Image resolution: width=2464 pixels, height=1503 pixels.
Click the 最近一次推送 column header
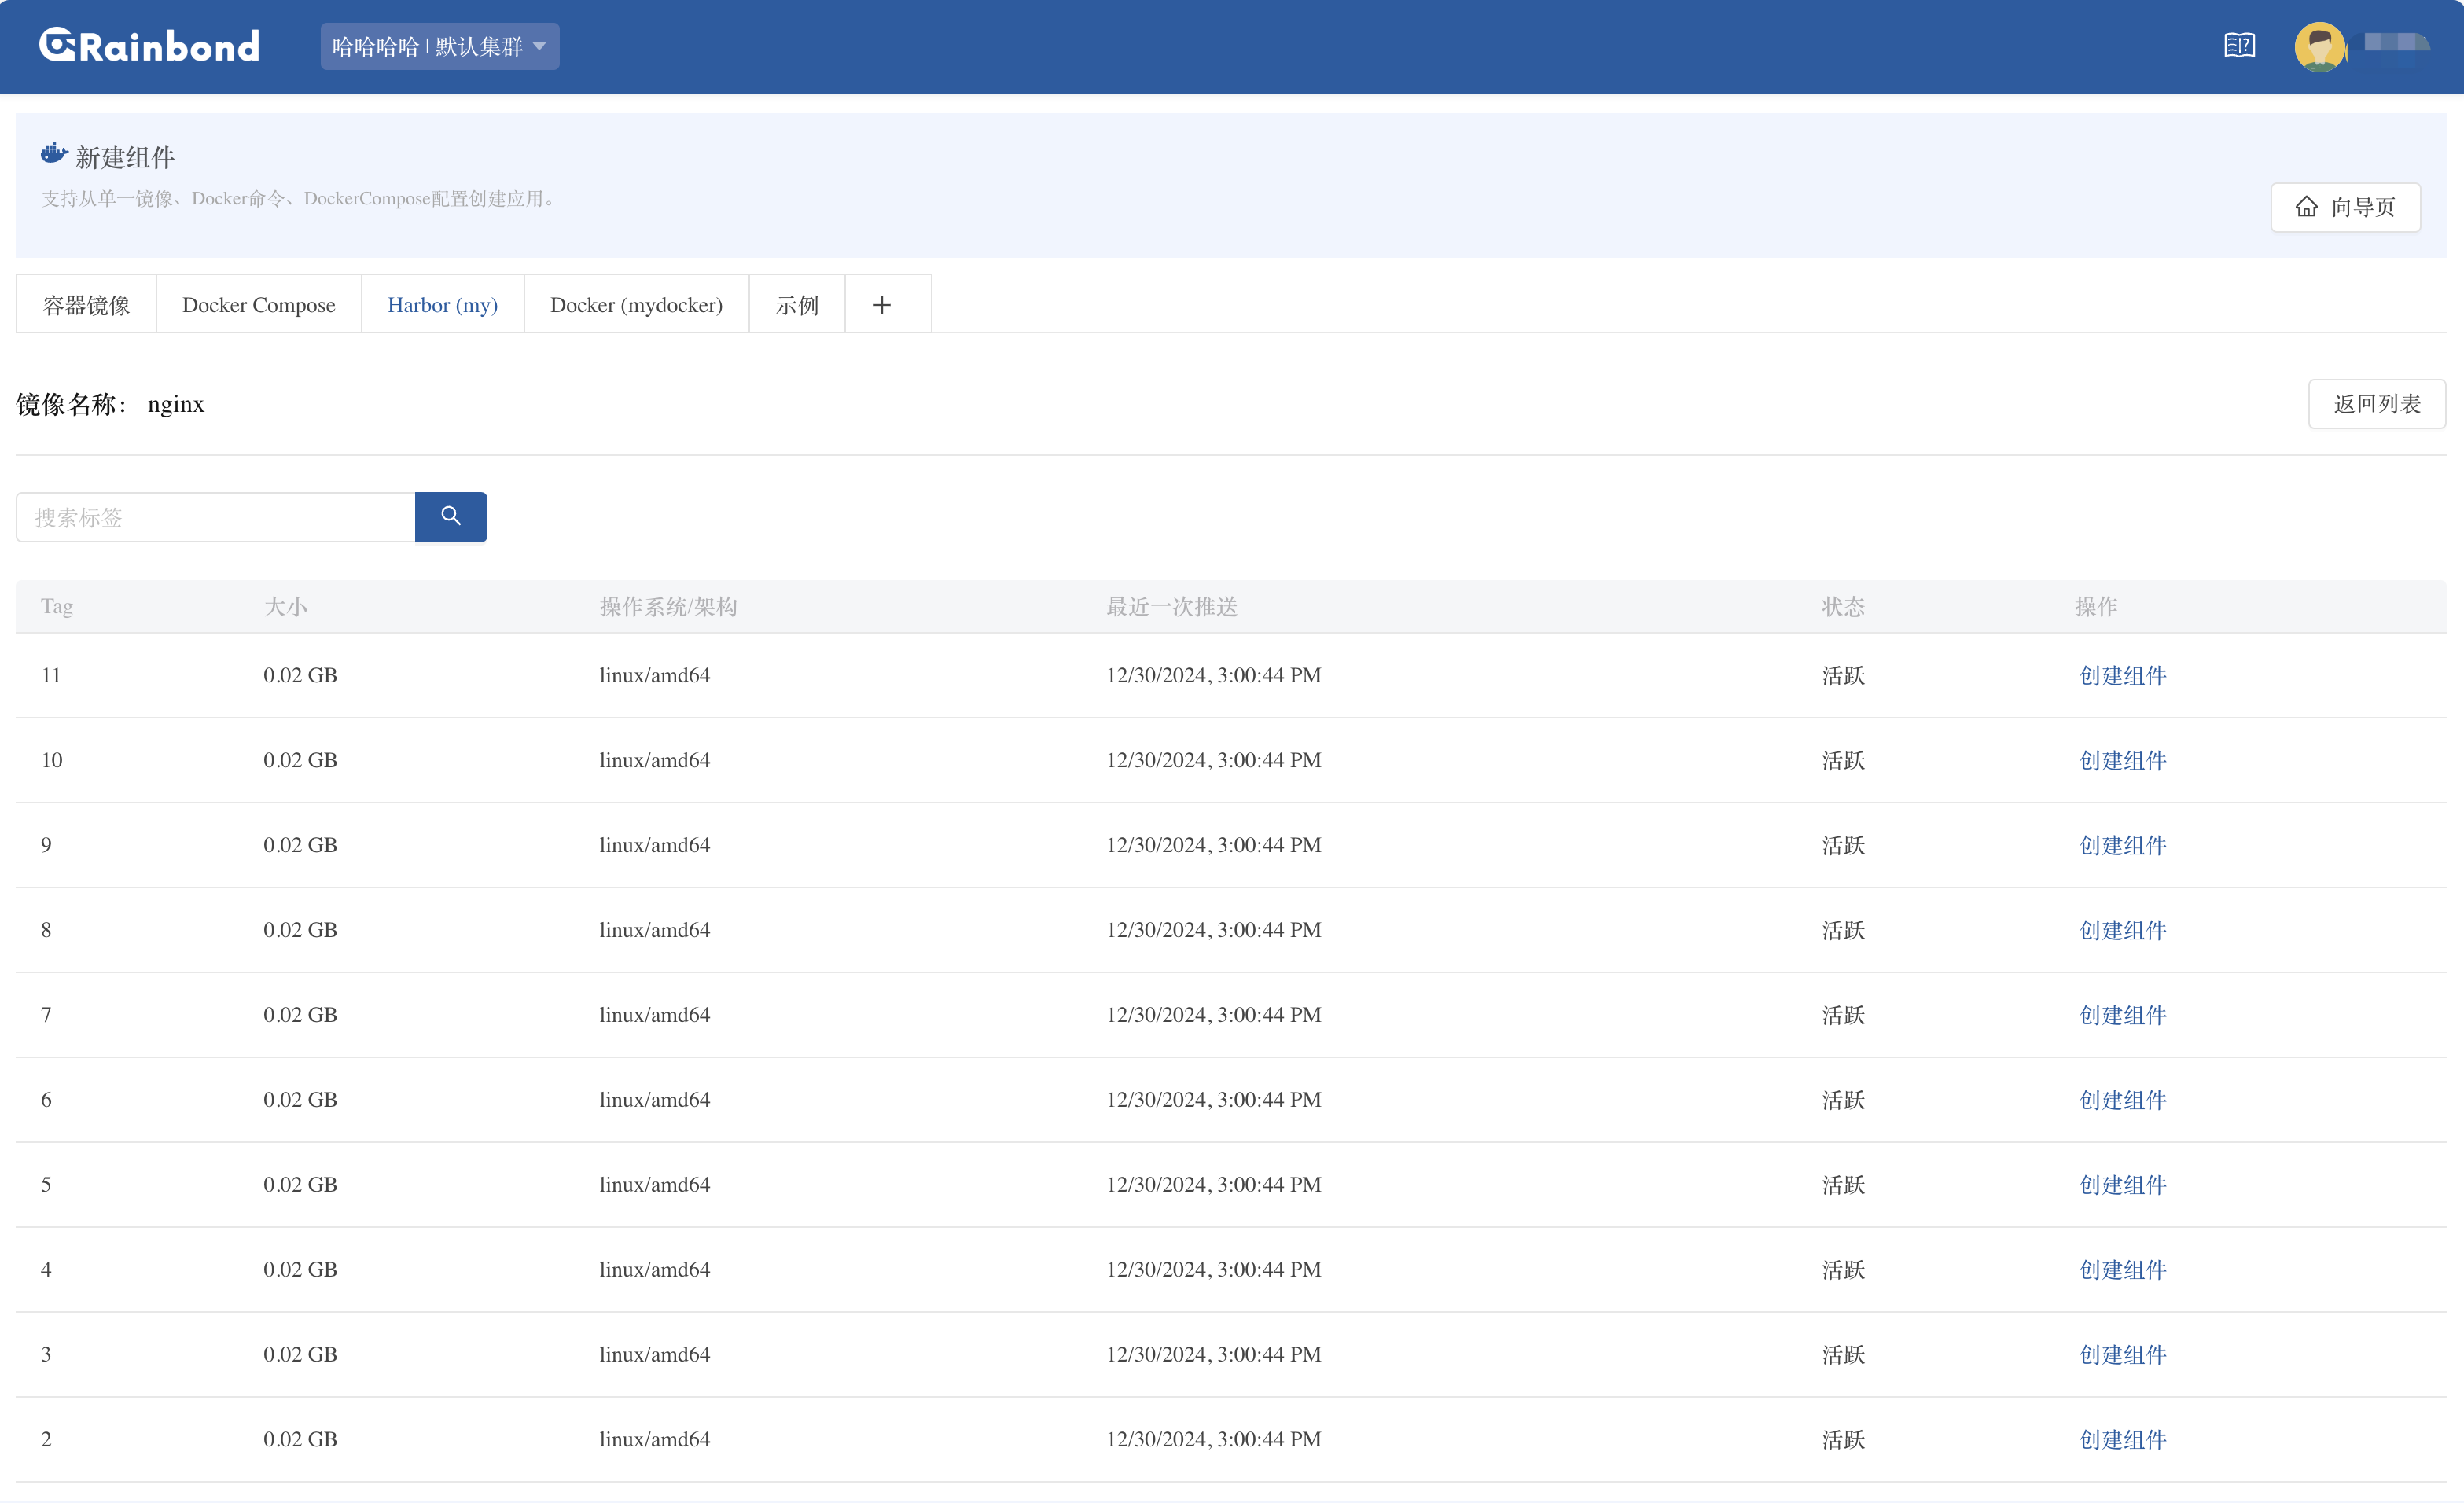(x=1171, y=606)
